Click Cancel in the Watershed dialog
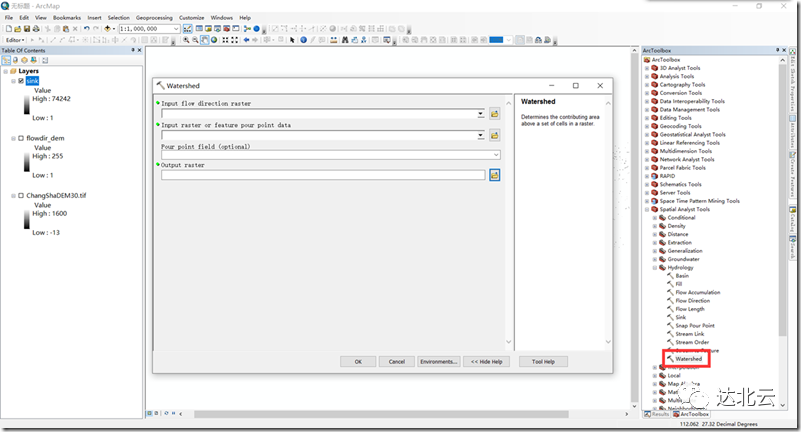This screenshot has width=801, height=432. (397, 362)
